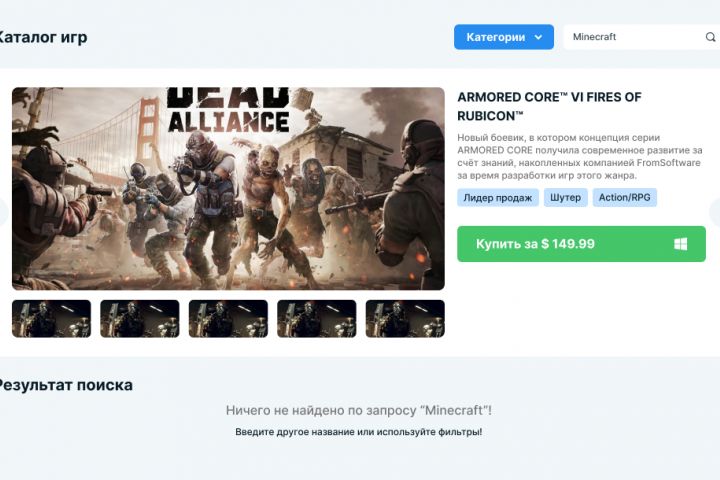720x480 pixels.
Task: Click the Windows platform icon on buy button
Action: click(x=681, y=244)
